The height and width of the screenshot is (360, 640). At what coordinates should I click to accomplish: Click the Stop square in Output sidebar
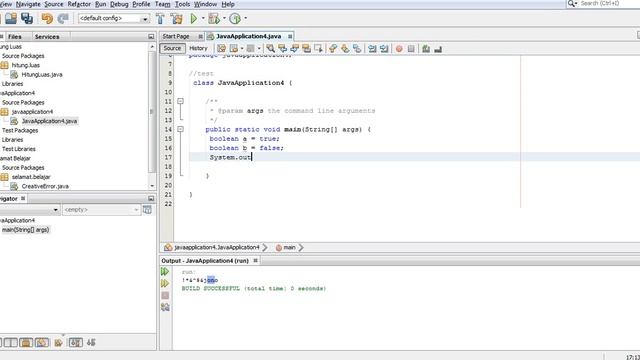coord(165,295)
